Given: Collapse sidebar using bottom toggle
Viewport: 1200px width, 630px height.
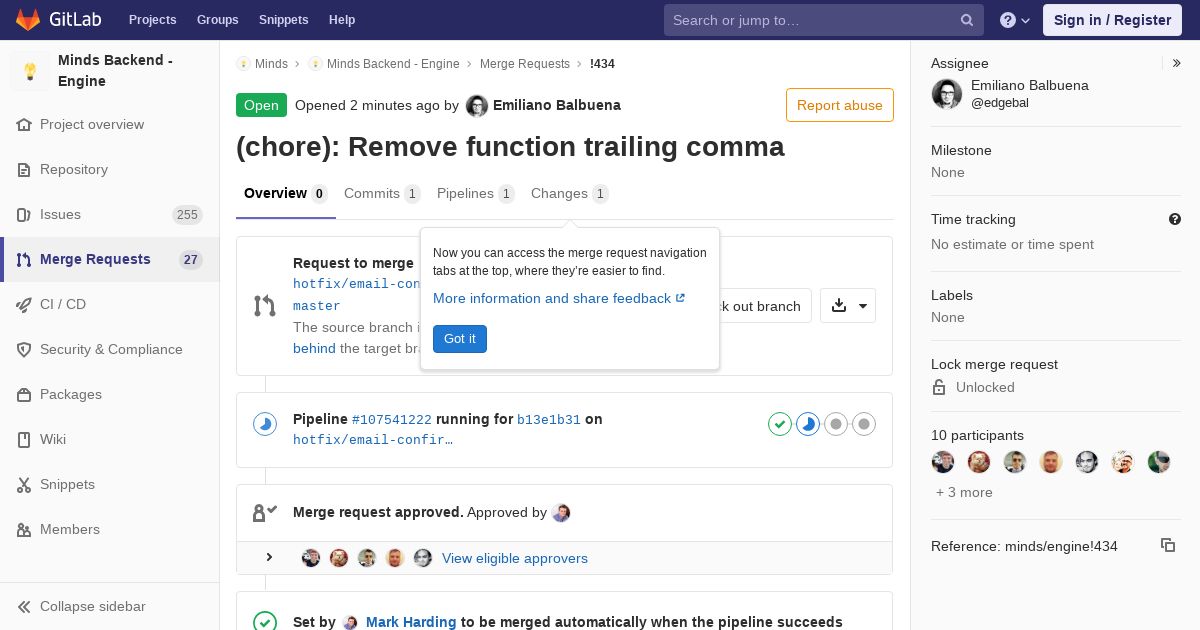Looking at the screenshot, I should pyautogui.click(x=92, y=606).
